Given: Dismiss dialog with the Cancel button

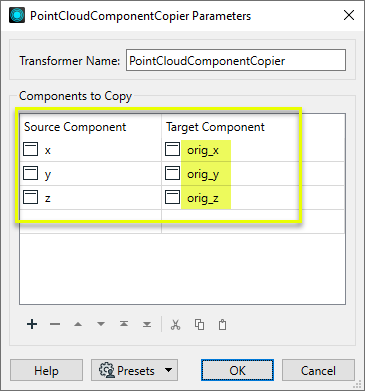Looking at the screenshot, I should point(318,370).
